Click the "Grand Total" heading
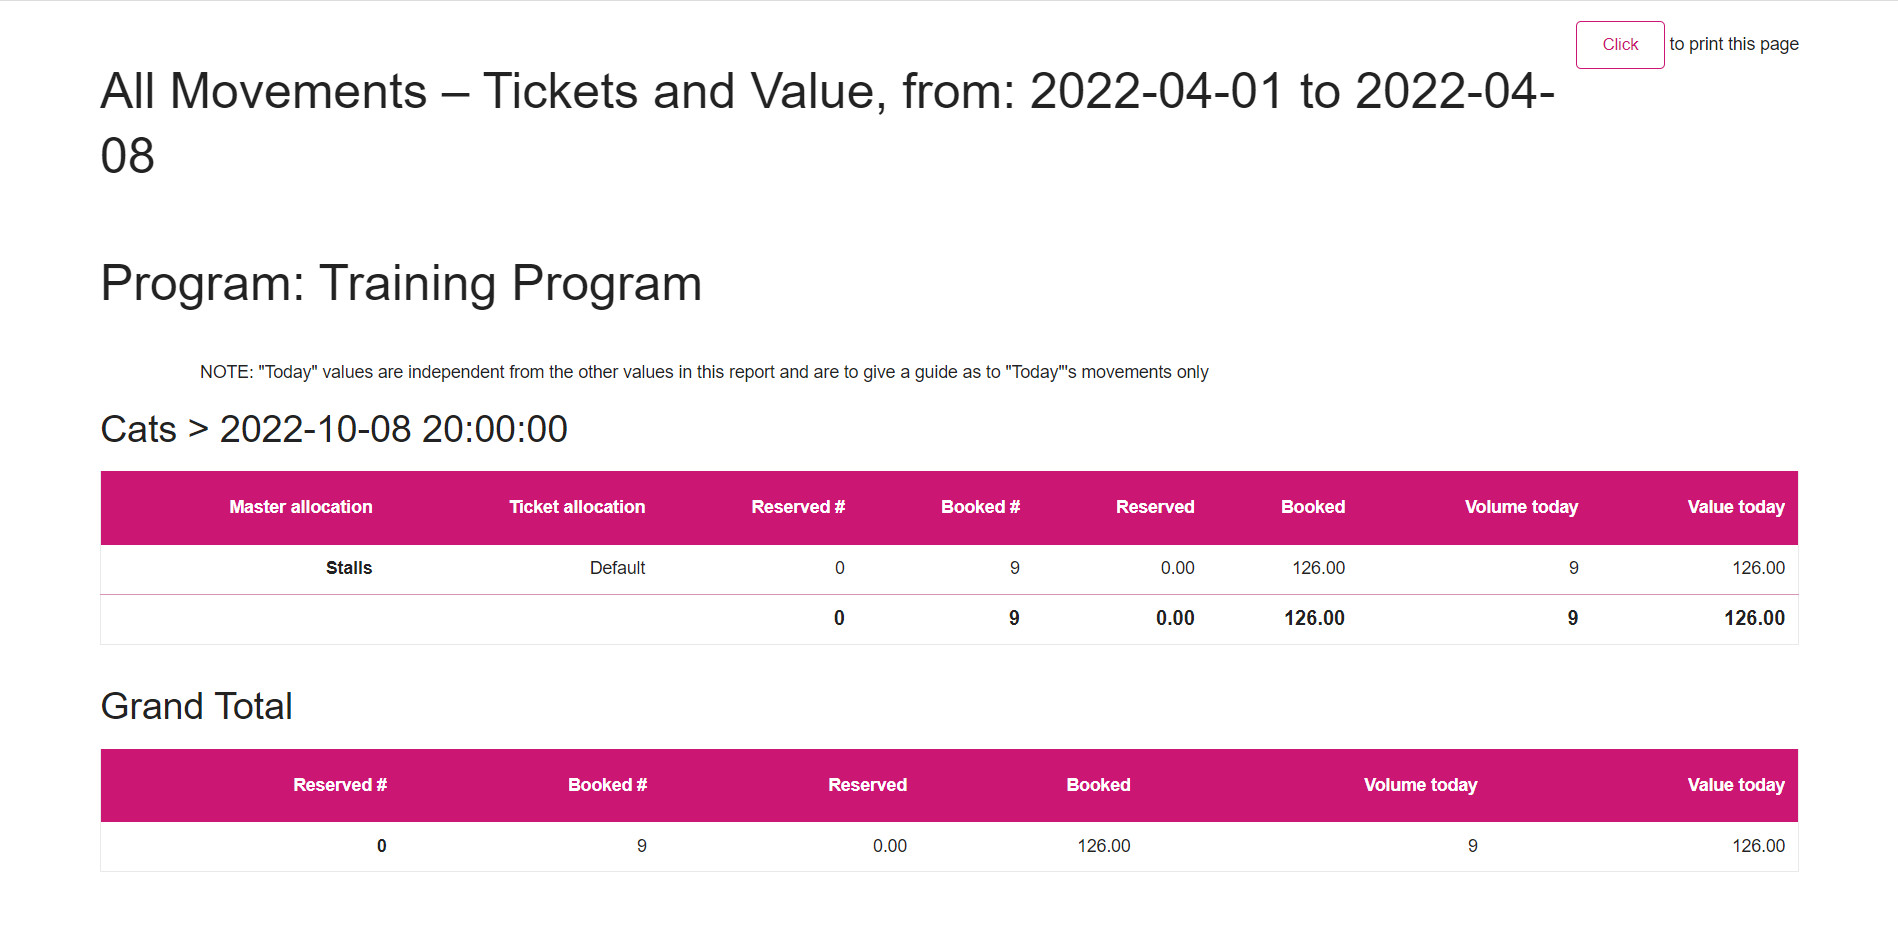Image resolution: width=1898 pixels, height=928 pixels. [x=196, y=706]
